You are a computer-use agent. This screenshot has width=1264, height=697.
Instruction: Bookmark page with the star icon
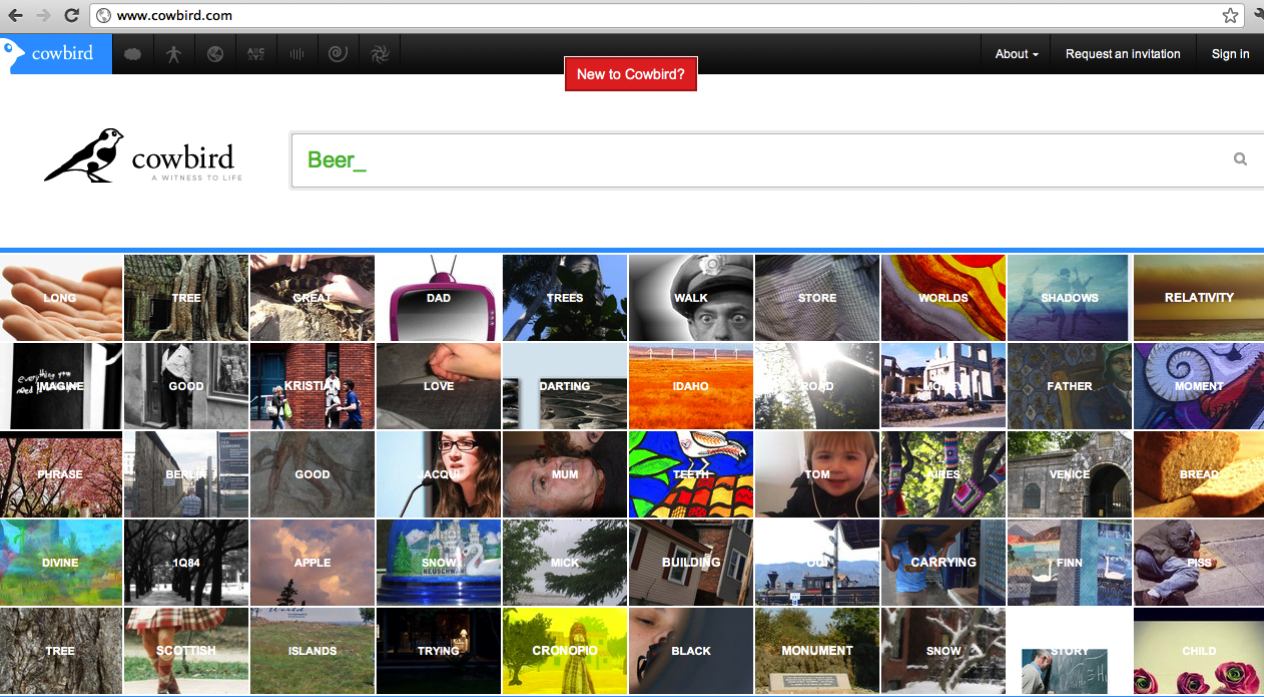tap(1230, 15)
